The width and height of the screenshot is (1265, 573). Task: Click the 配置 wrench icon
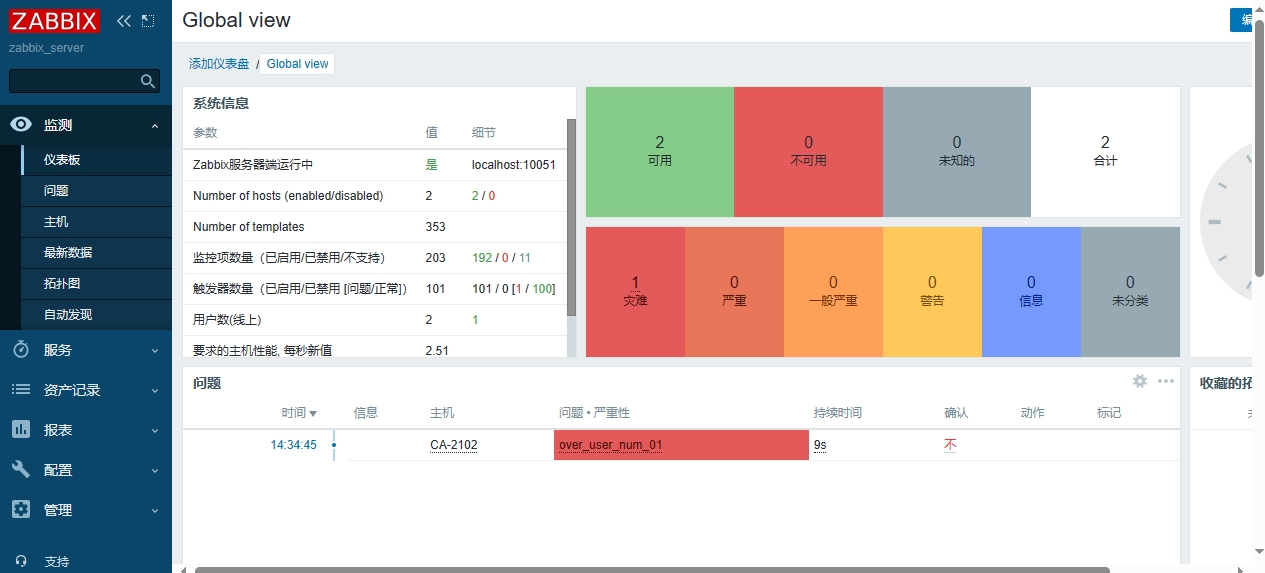point(21,470)
